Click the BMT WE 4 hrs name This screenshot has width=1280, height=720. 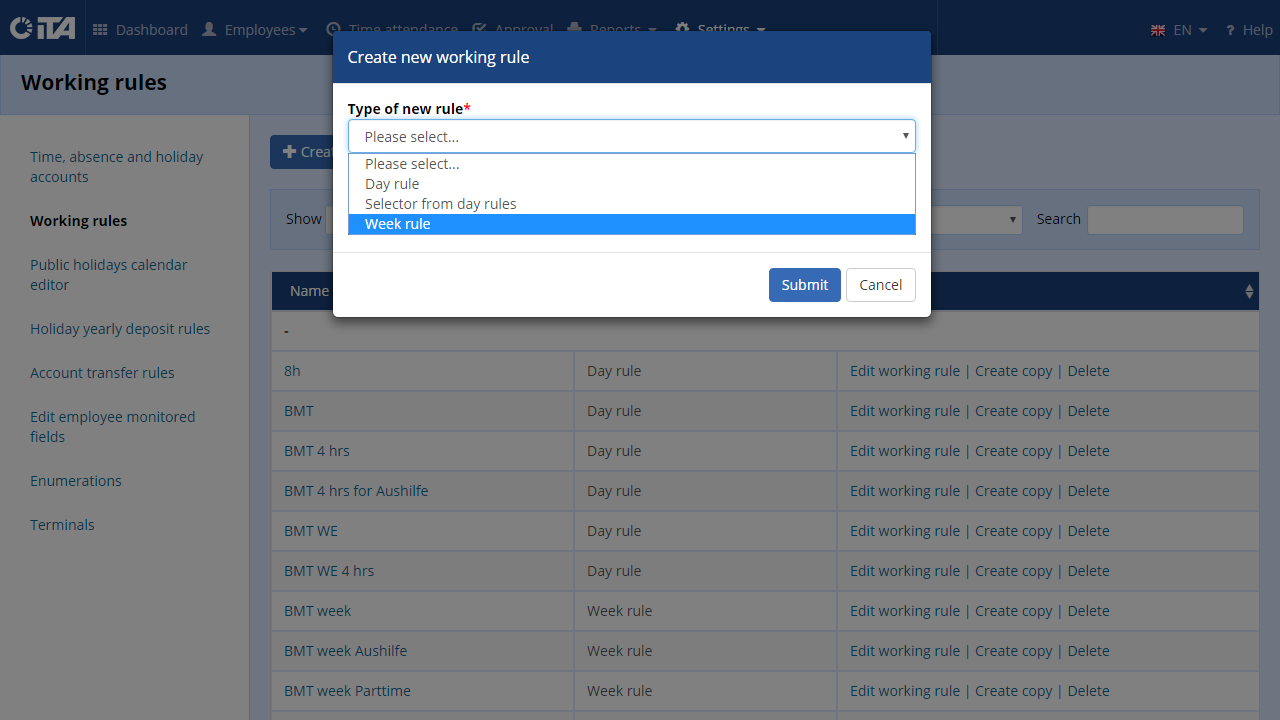[329, 571]
